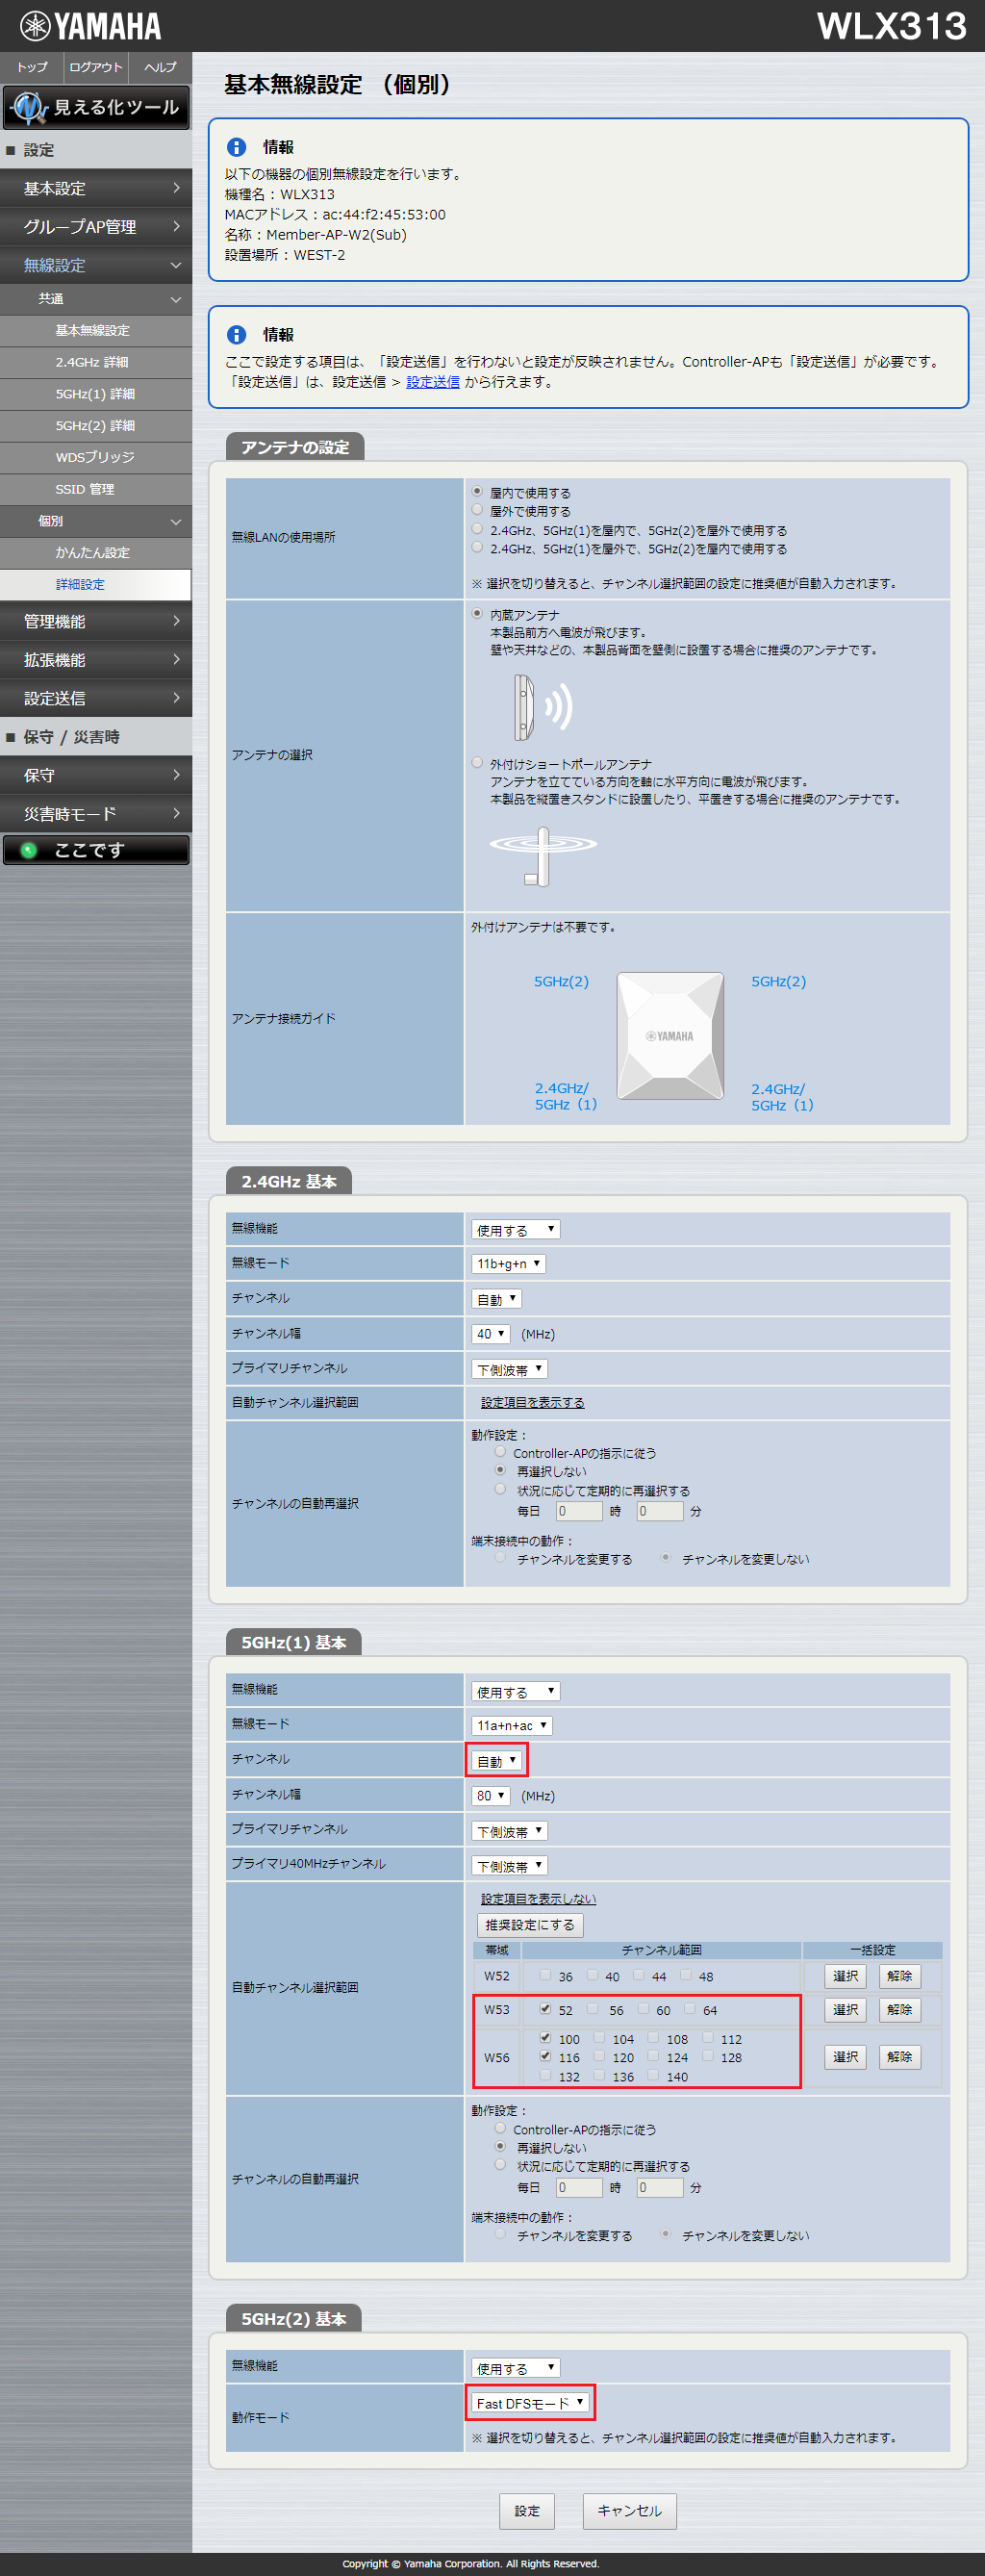Open かんたん設定 sidebar item
The height and width of the screenshot is (2576, 985).
tap(96, 552)
